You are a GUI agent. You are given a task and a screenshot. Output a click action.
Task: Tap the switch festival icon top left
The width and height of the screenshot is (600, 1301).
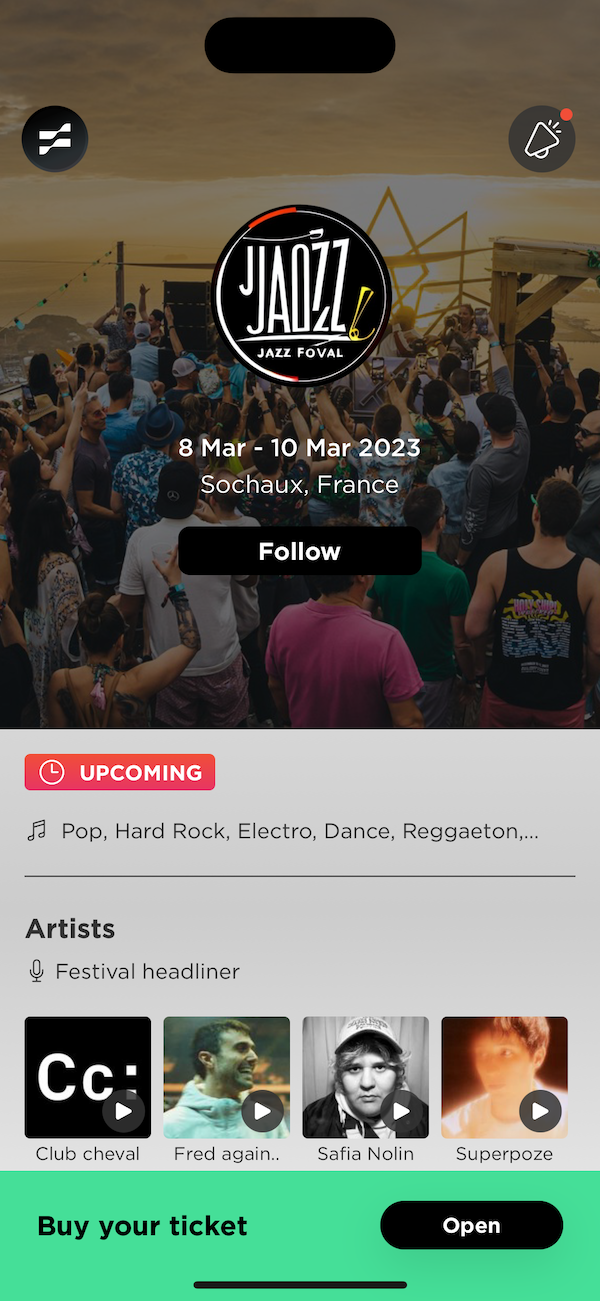(55, 139)
